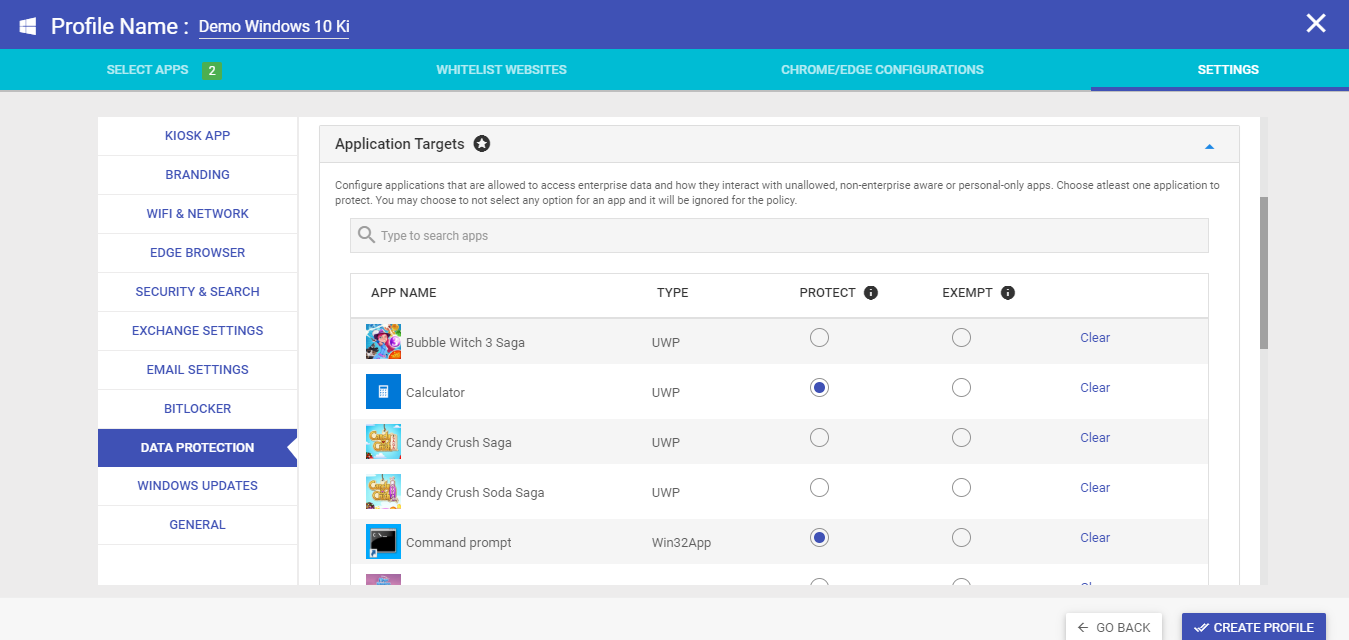1349x640 pixels.
Task: Click the Bubble Witch 3 Saga name text
Action: point(465,343)
